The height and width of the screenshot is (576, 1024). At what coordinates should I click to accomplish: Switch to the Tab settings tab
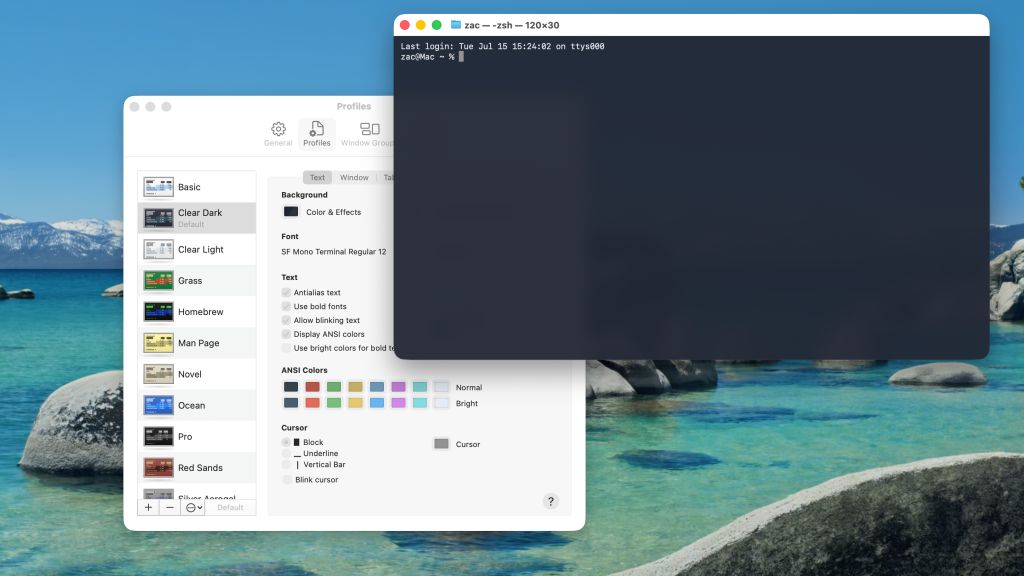388,177
